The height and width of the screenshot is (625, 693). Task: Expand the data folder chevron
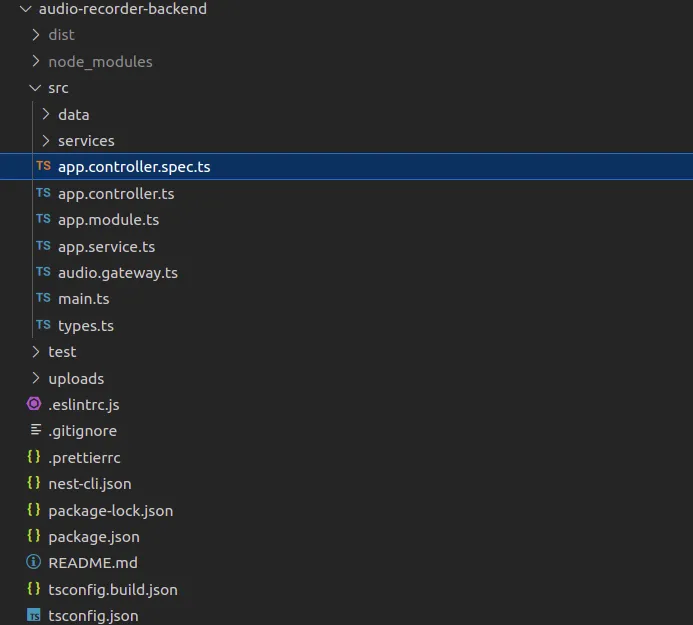(x=46, y=114)
